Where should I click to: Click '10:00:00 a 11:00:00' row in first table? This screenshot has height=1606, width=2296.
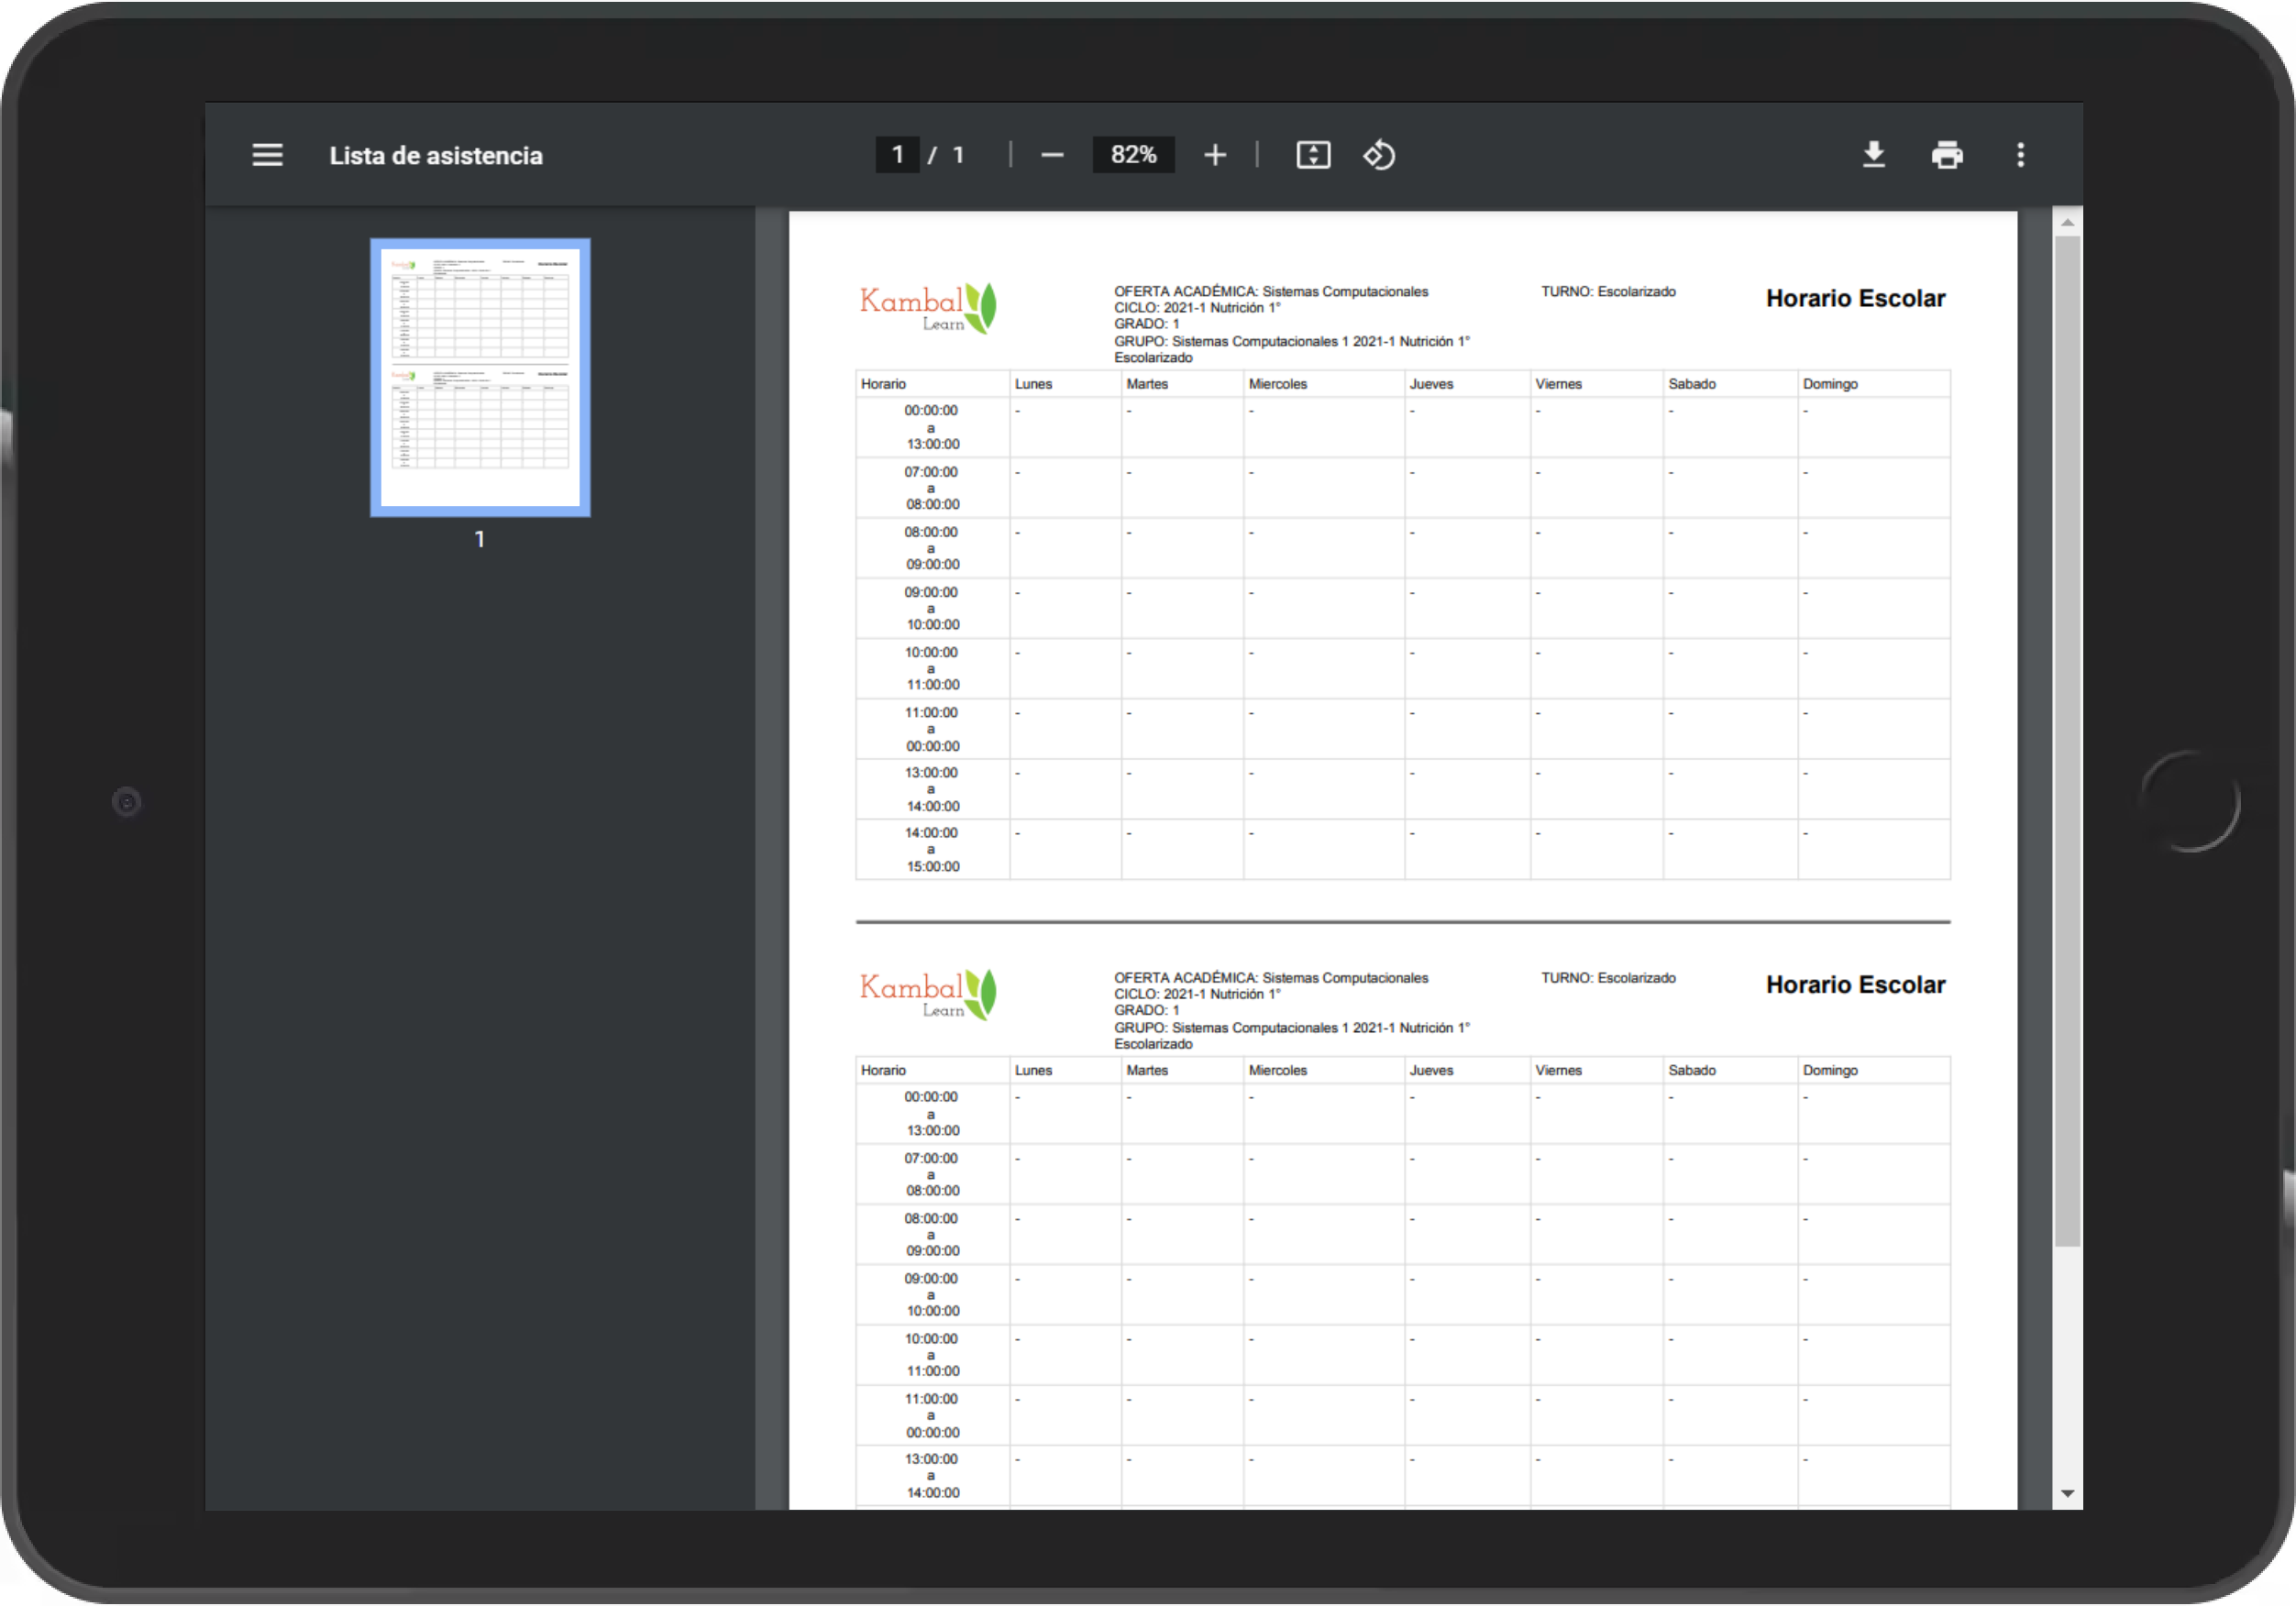pyautogui.click(x=1403, y=669)
